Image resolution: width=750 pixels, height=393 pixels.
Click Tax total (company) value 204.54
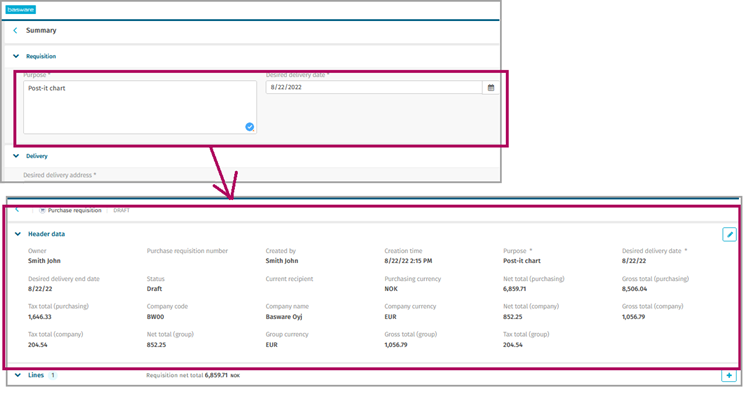(37, 345)
